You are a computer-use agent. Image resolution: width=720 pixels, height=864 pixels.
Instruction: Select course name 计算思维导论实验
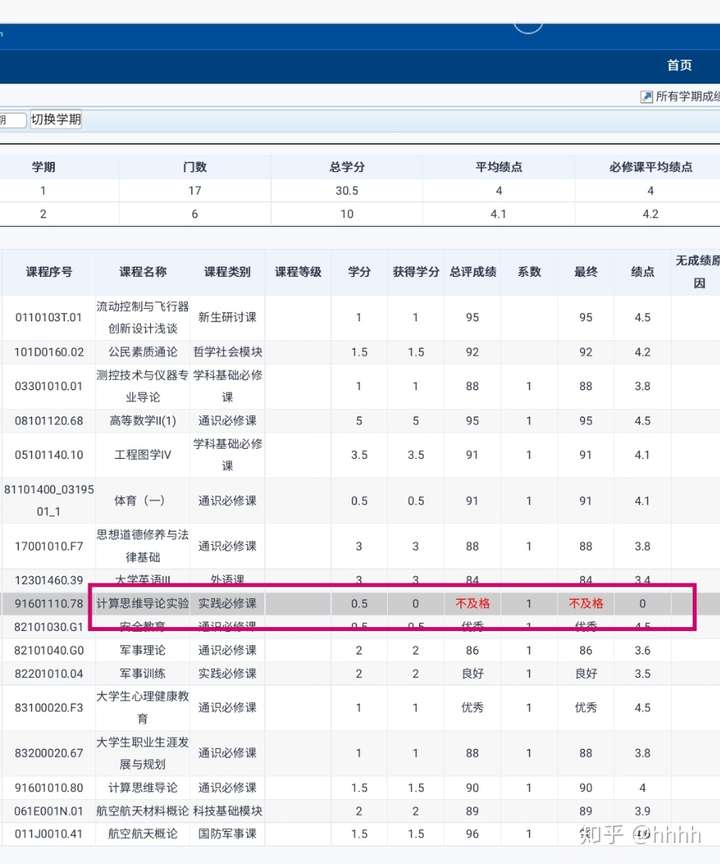click(143, 603)
